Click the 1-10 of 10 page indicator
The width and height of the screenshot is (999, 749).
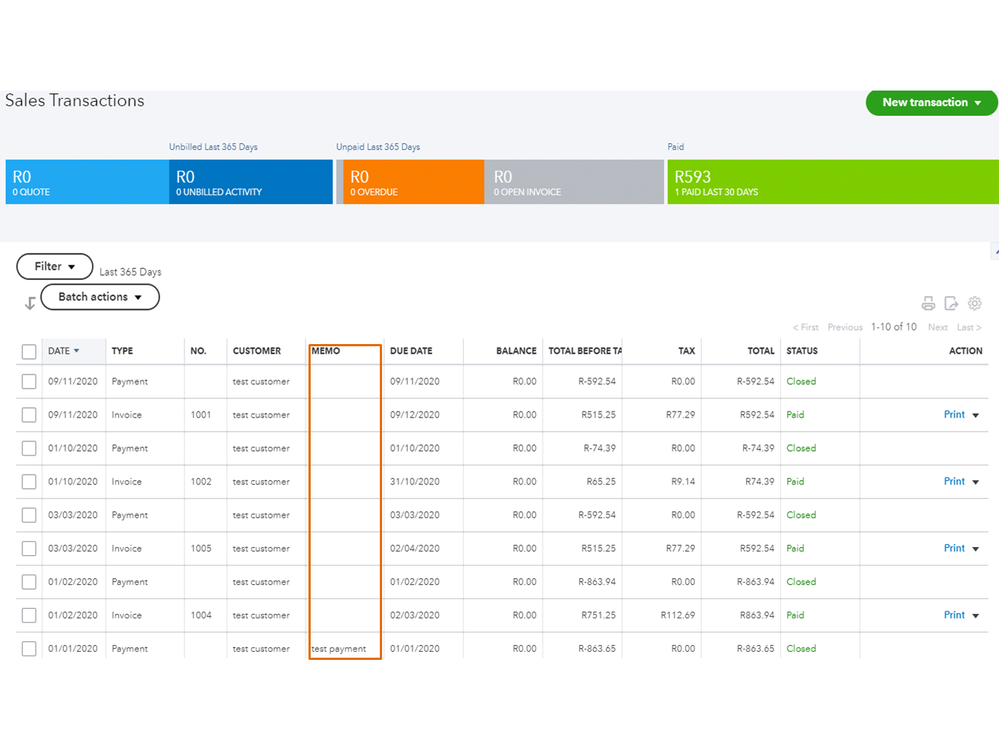click(894, 327)
